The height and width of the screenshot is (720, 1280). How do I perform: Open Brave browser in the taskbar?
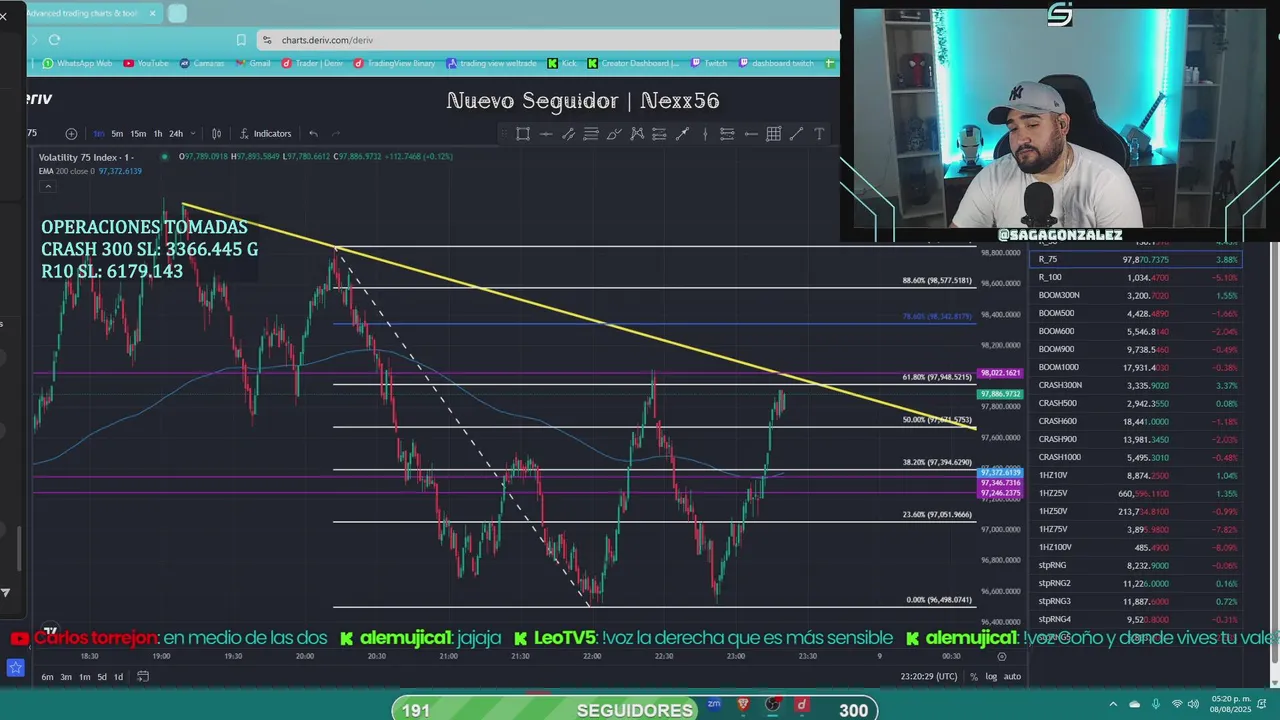point(743,705)
